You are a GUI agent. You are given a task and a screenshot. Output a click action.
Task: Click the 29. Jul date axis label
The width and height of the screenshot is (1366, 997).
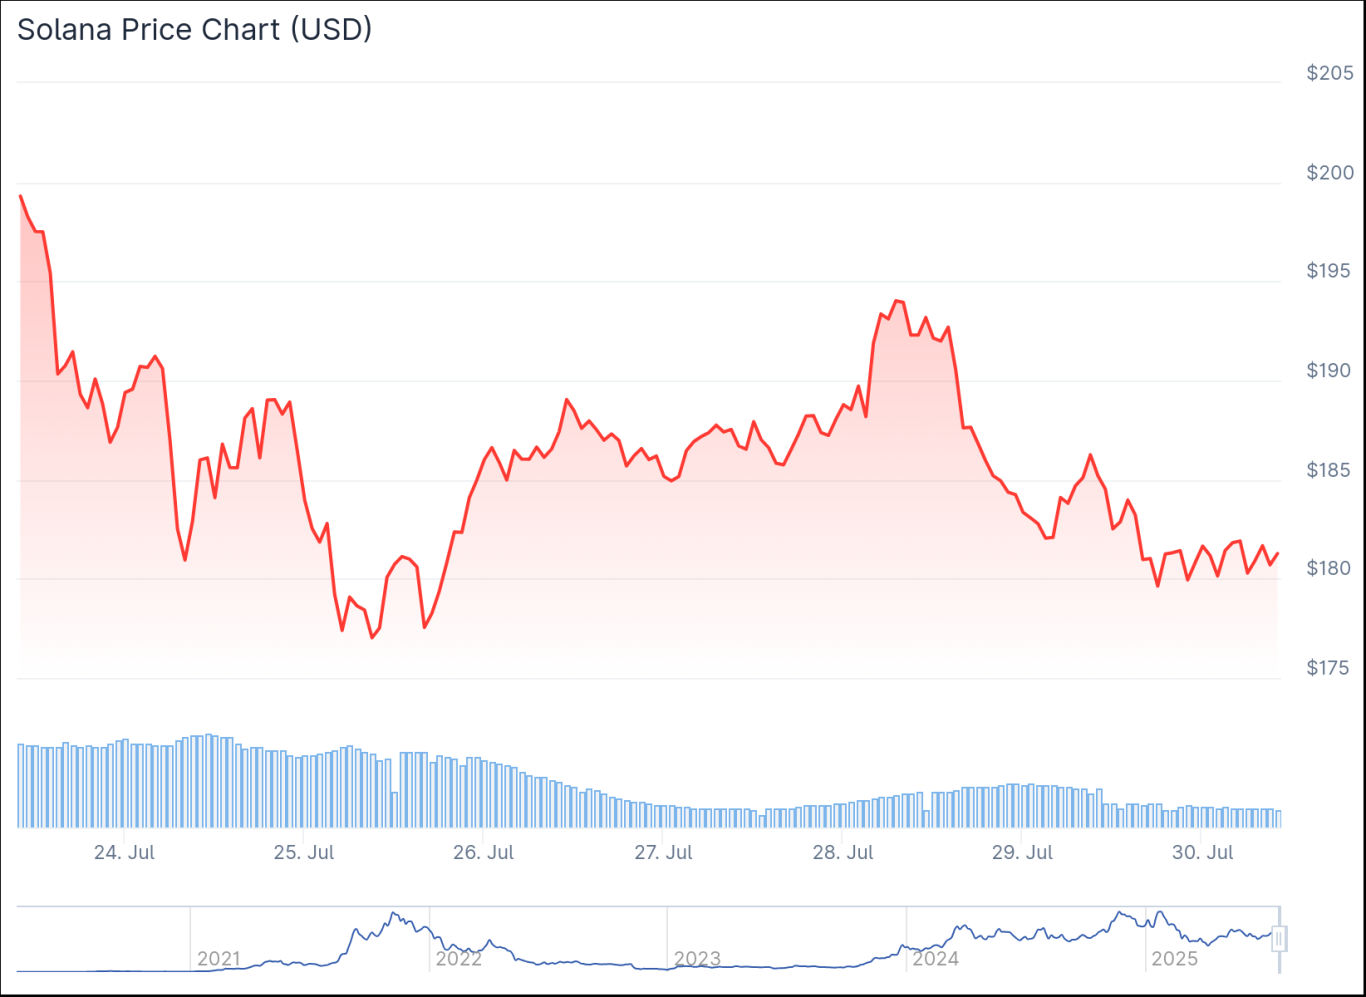tap(1022, 853)
